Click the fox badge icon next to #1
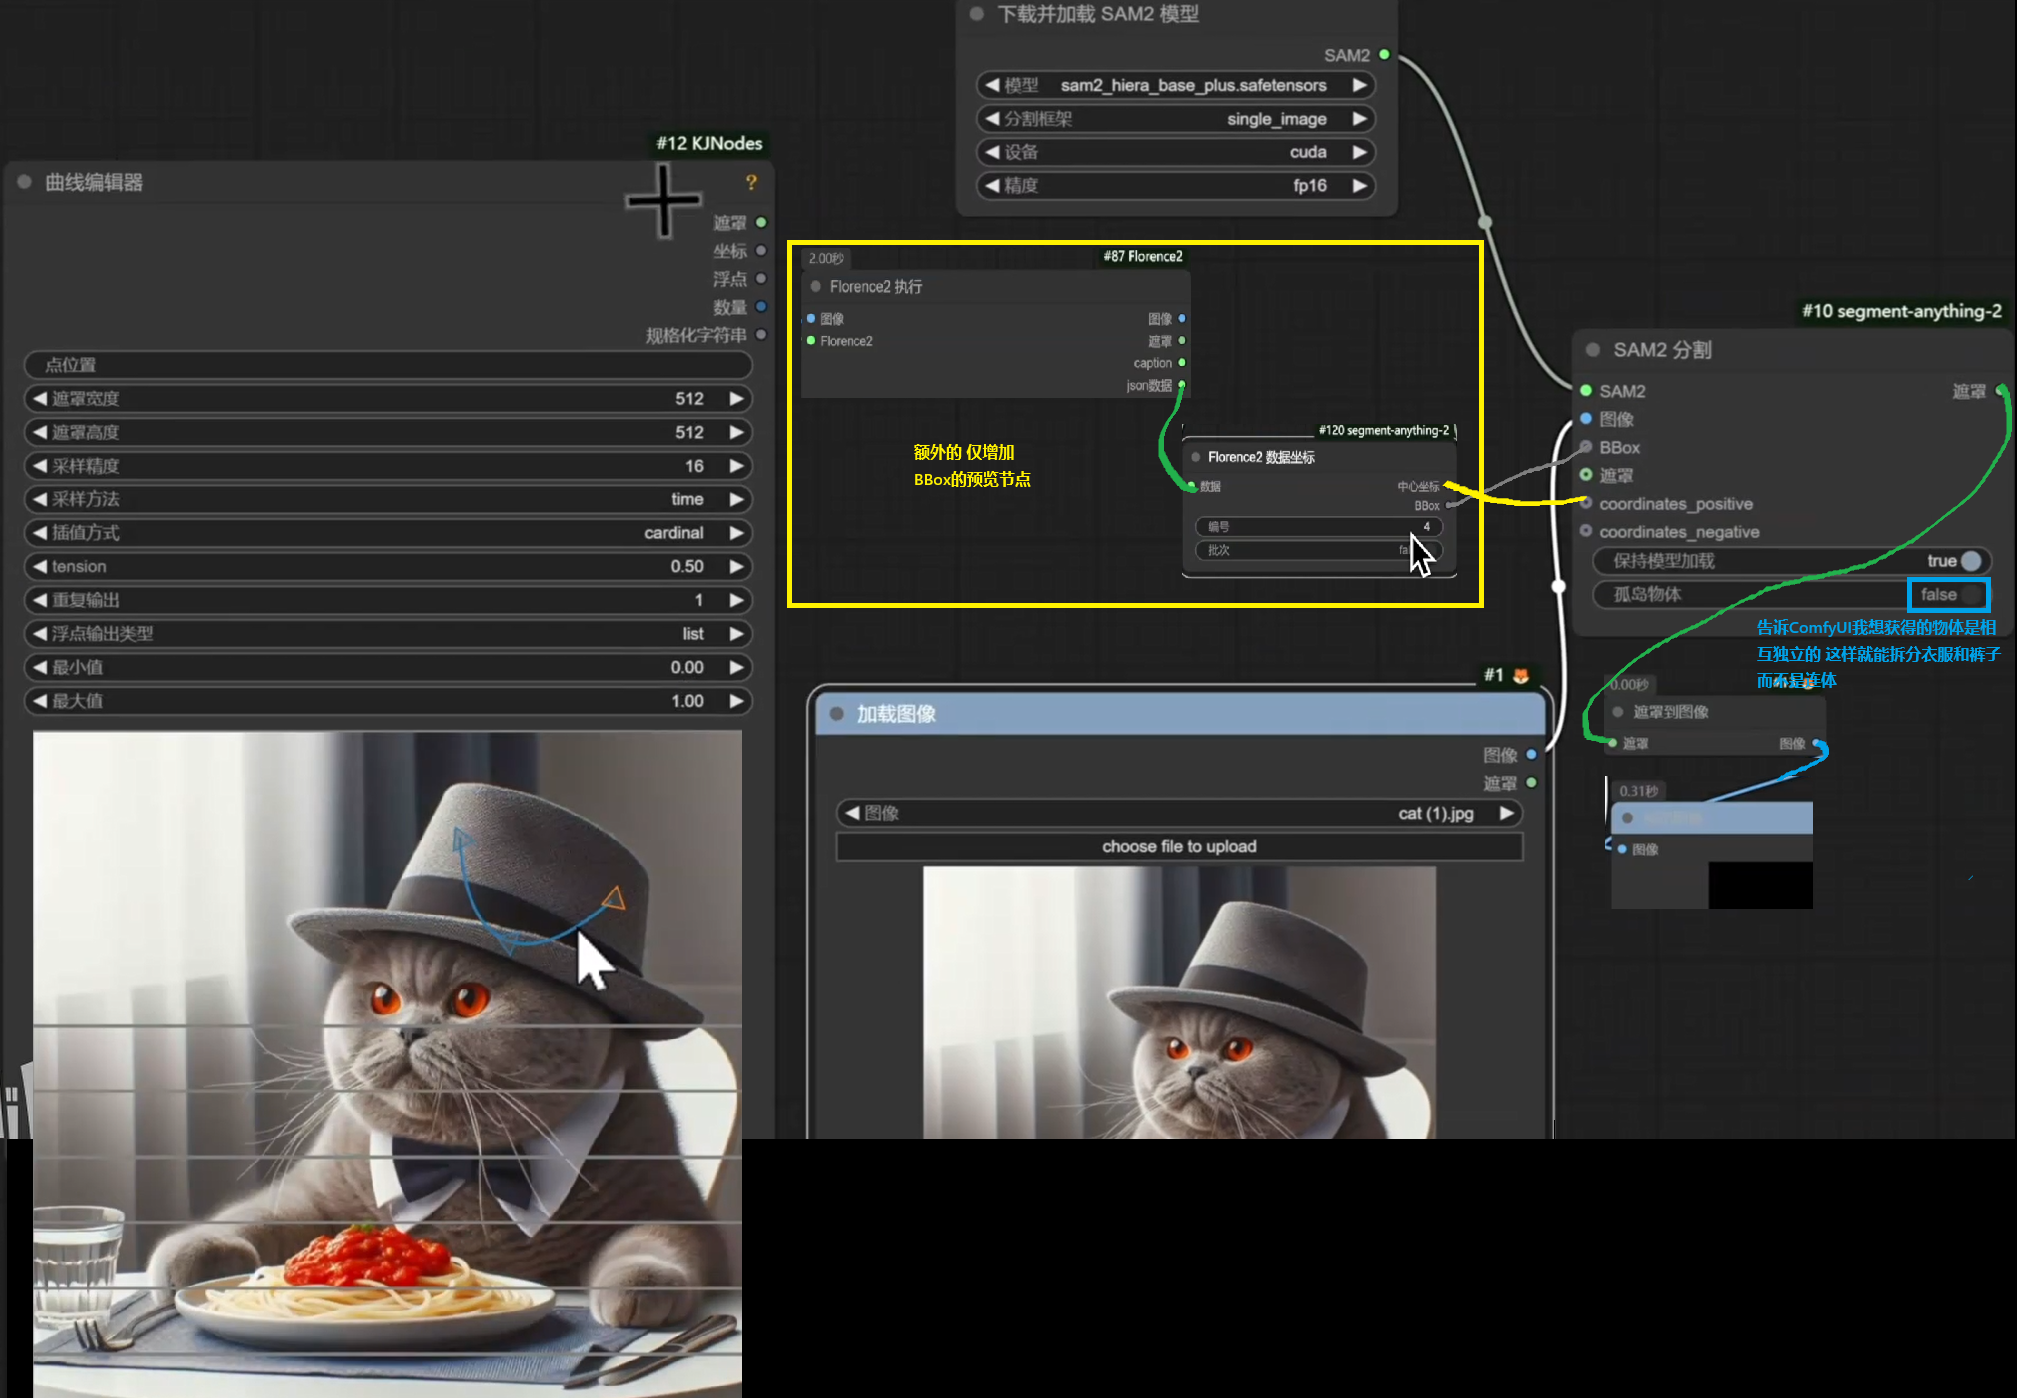The image size is (2017, 1398). pos(1521,676)
